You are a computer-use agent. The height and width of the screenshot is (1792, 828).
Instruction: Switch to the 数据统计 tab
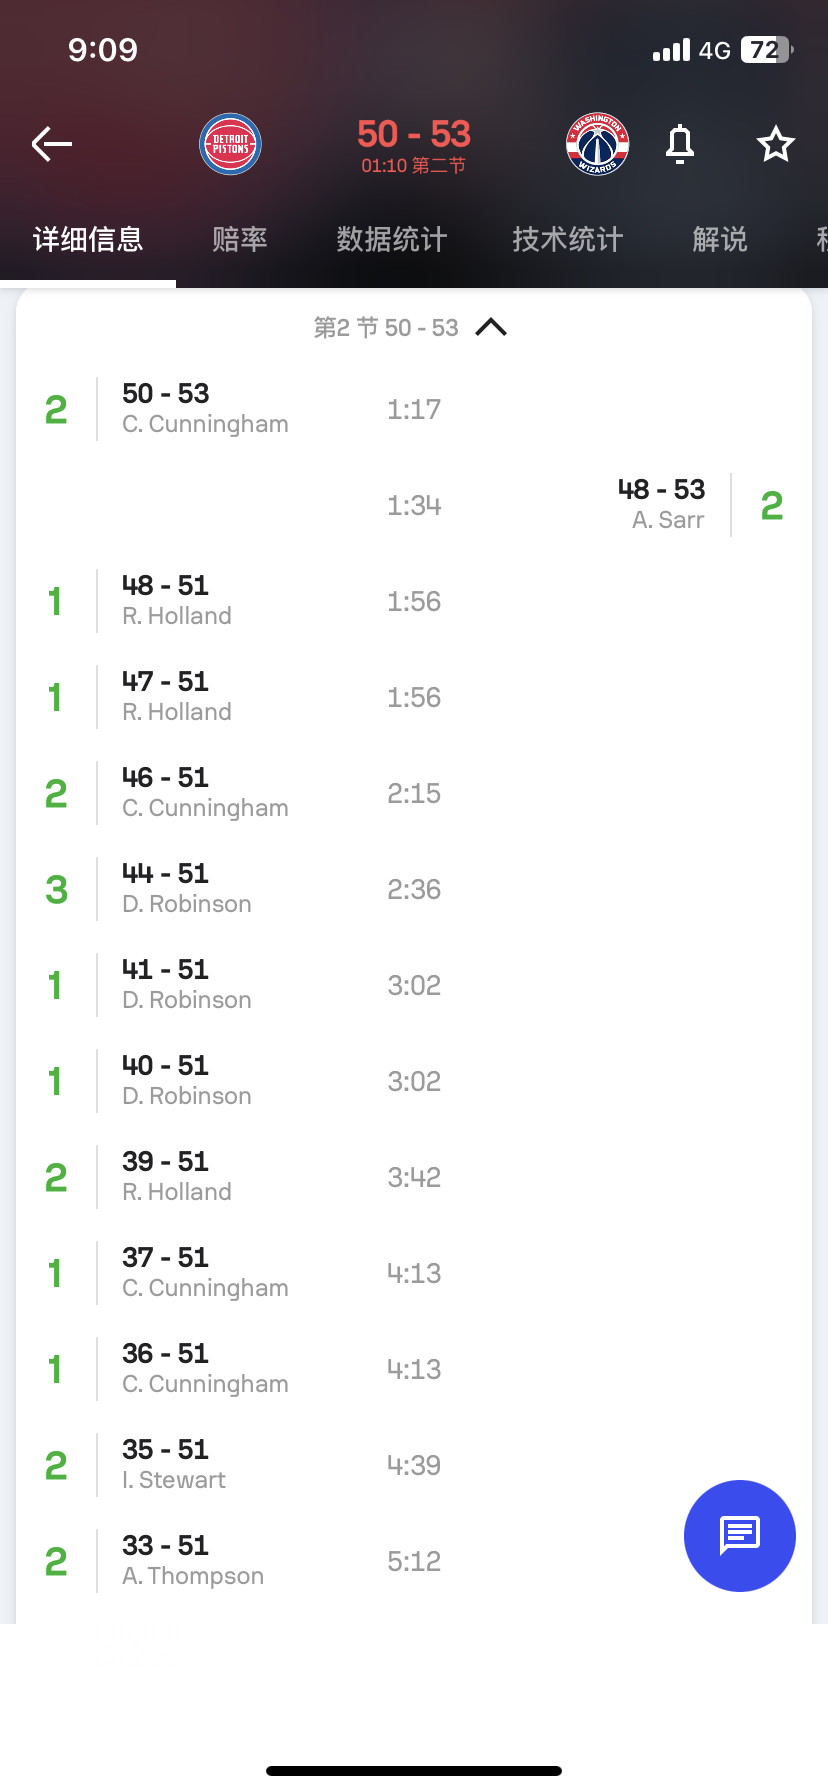coord(391,240)
